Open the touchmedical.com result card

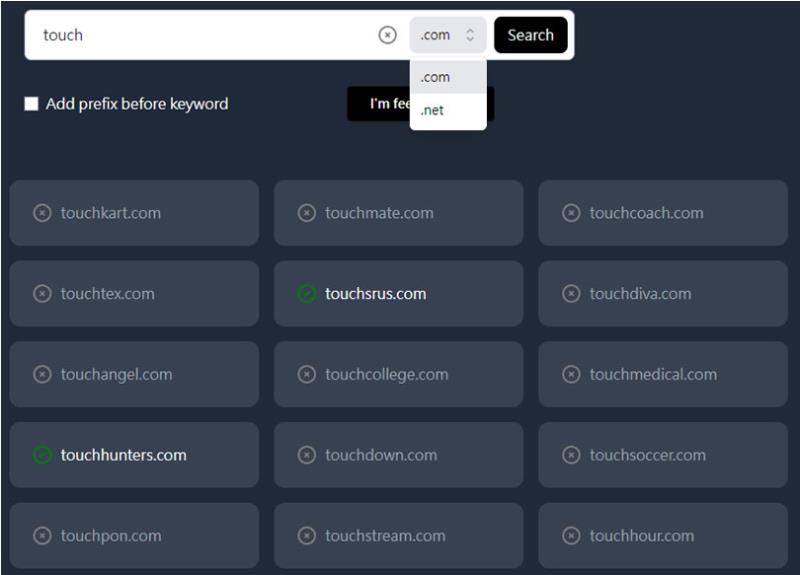coord(663,374)
